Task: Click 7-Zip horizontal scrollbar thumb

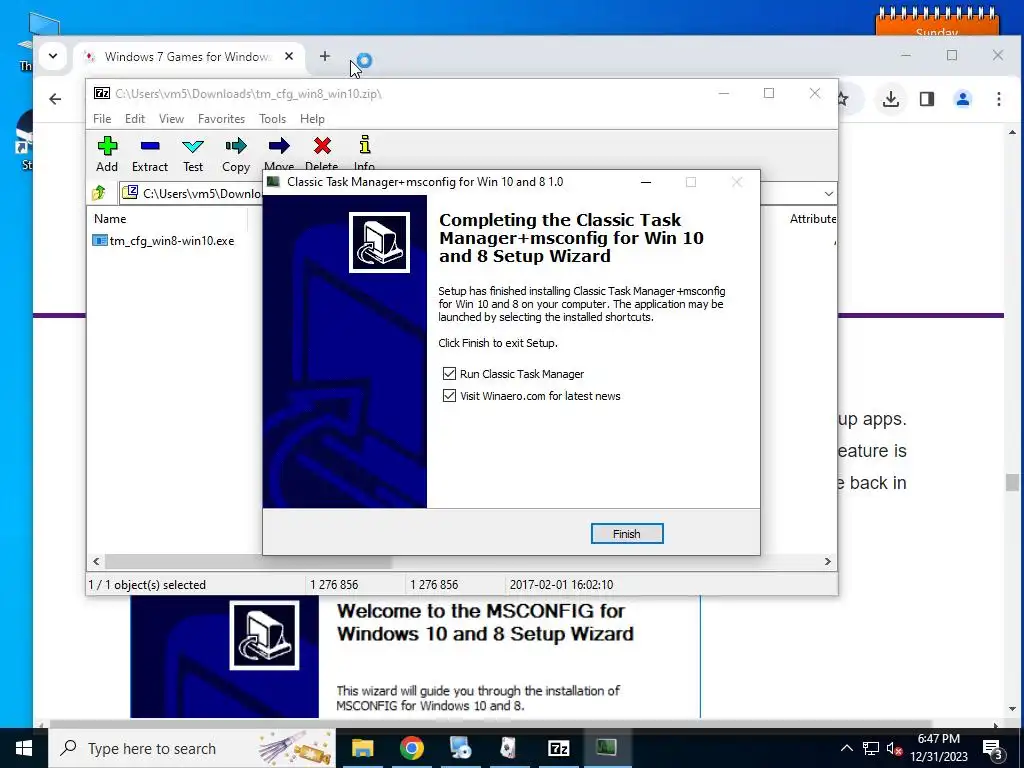Action: pos(248,561)
